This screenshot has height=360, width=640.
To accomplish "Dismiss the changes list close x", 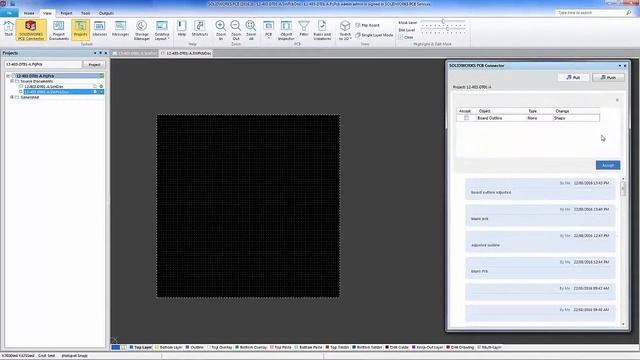I will click(x=617, y=100).
